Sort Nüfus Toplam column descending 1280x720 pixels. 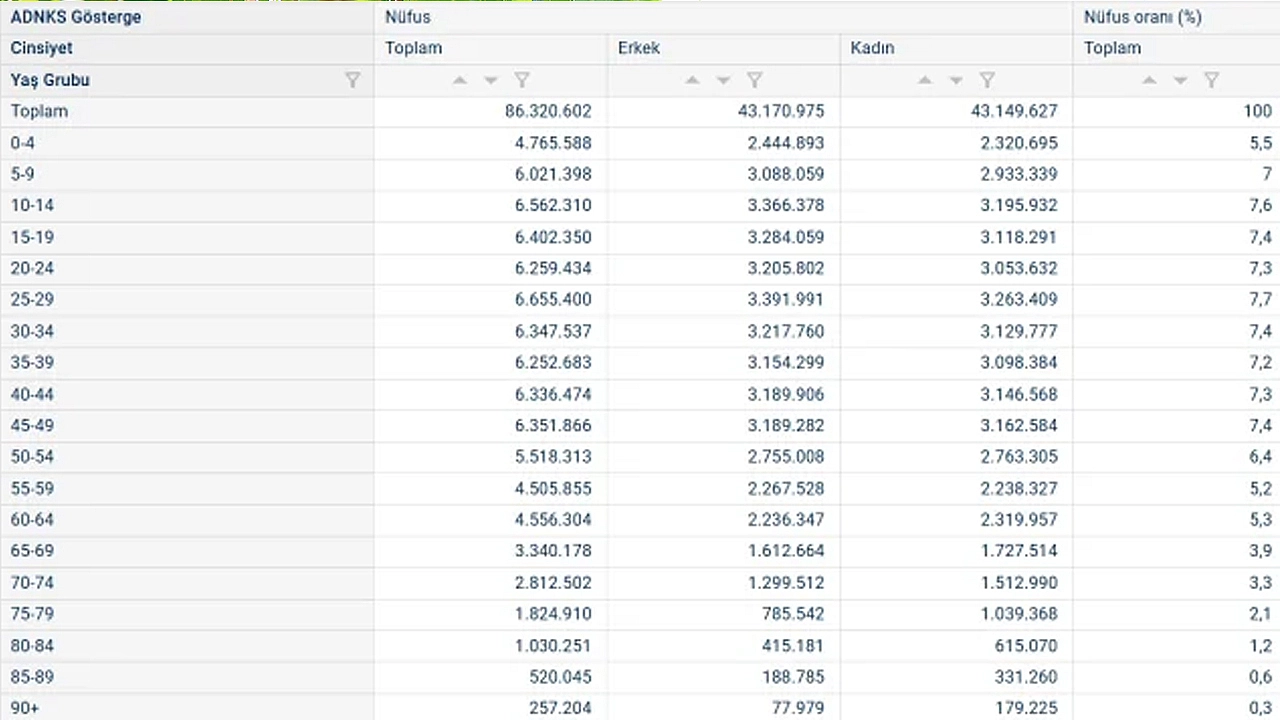click(490, 80)
